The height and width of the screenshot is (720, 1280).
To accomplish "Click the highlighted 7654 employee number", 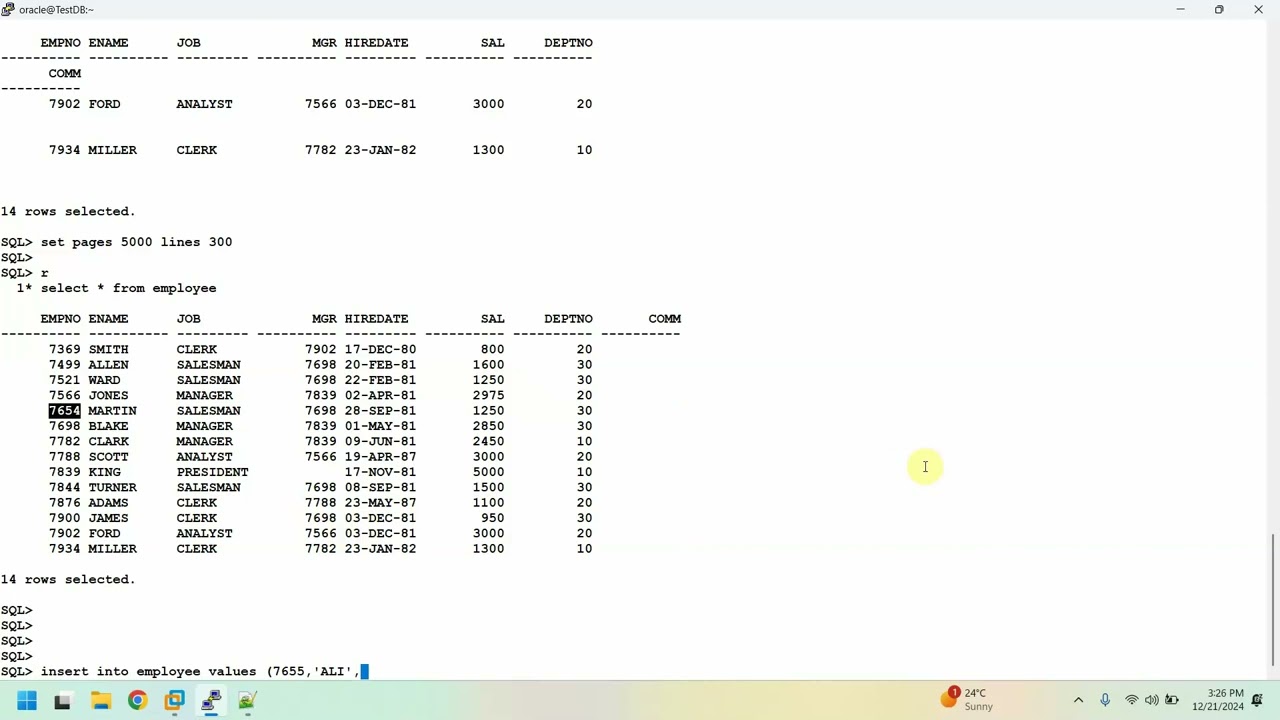I will click(64, 411).
